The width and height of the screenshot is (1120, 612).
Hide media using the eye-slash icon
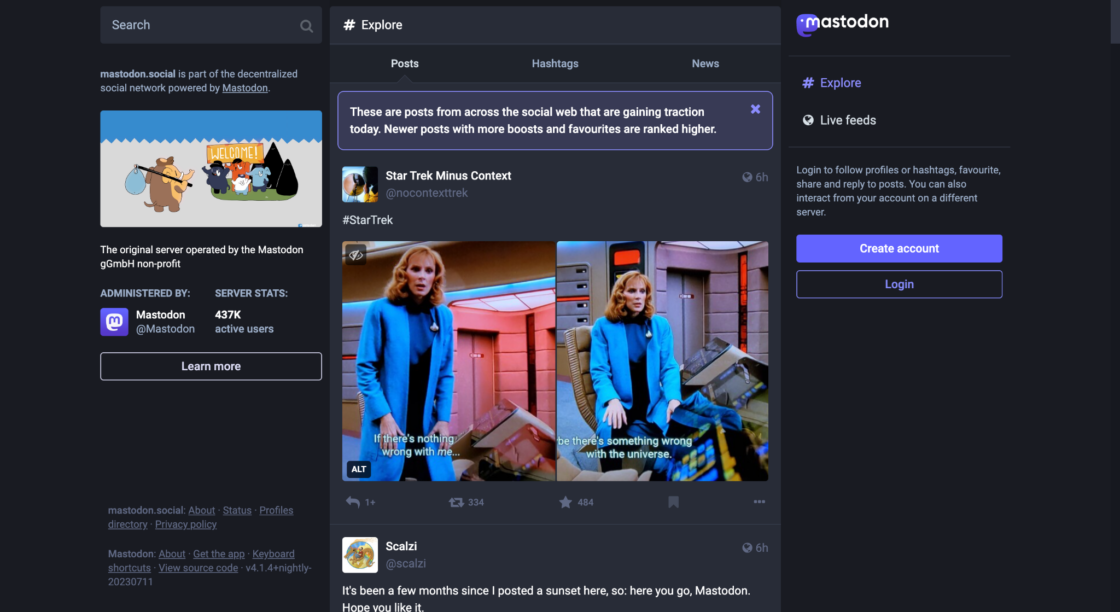[356, 255]
